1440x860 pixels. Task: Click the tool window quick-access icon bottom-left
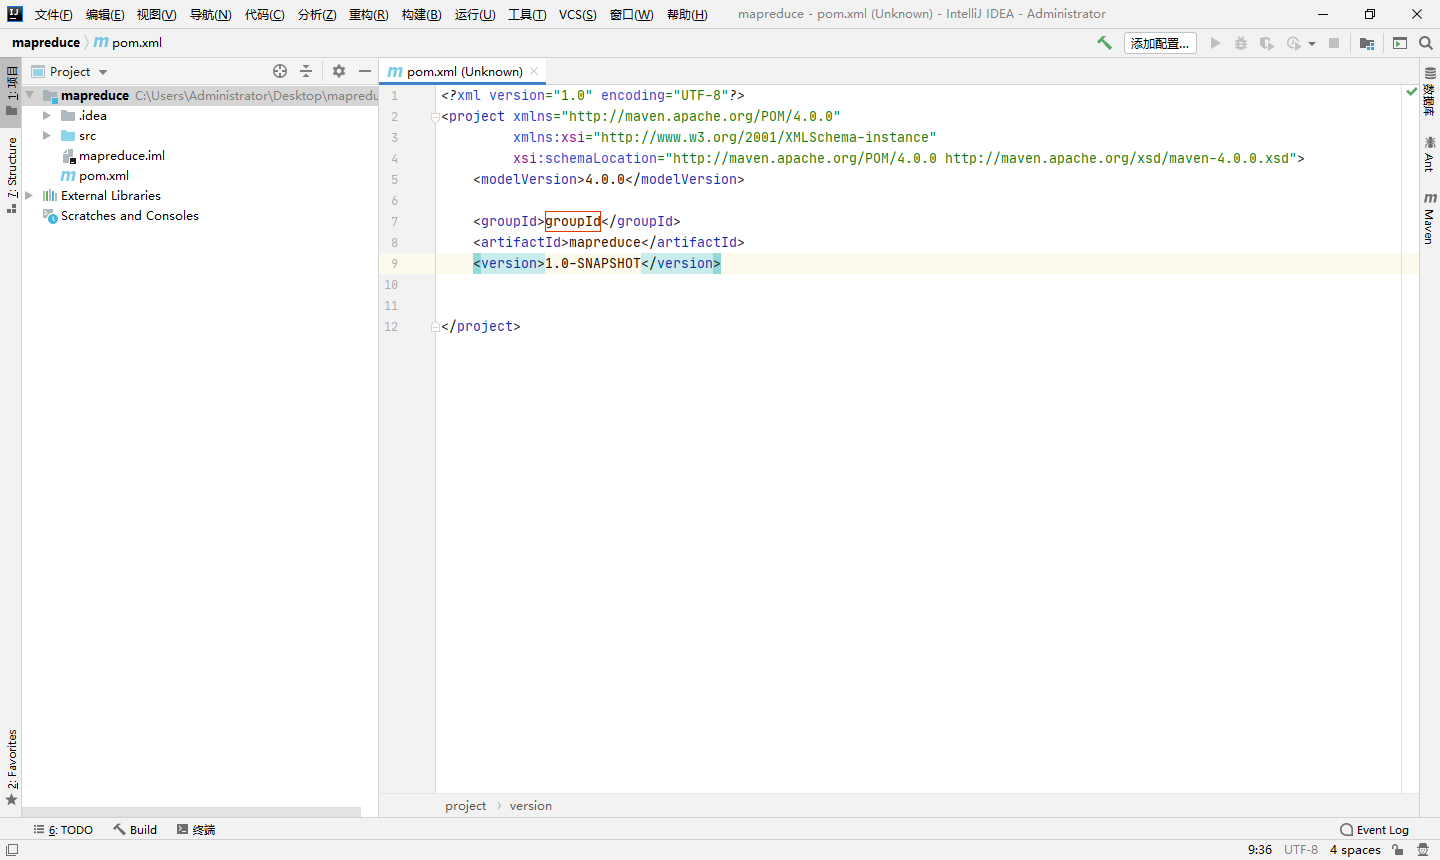coord(11,849)
